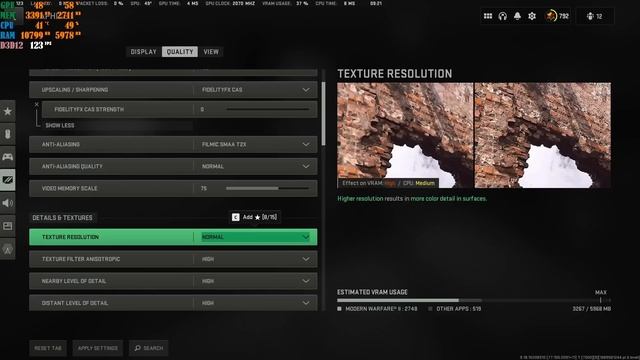Click the Texture Resolution label in highlighted row
The image size is (640, 360).
click(70, 237)
